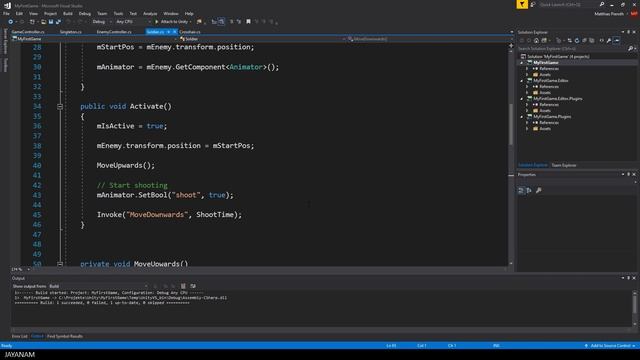
Task: Click the Solution Explorer Properties wrench icon
Action: coord(609,40)
